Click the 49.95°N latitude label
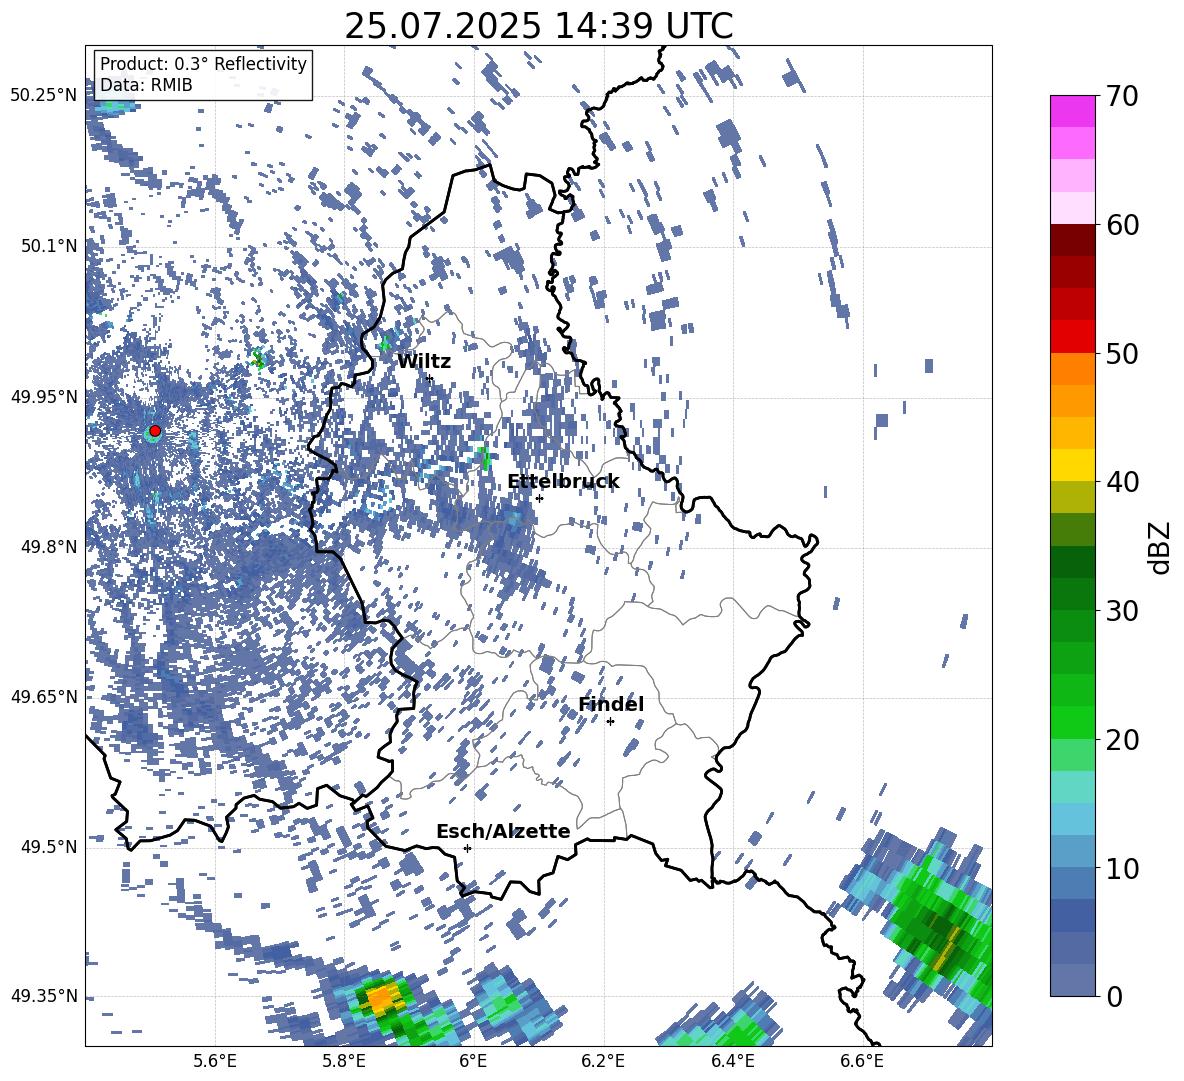This screenshot has height=1081, width=1184. pyautogui.click(x=44, y=396)
